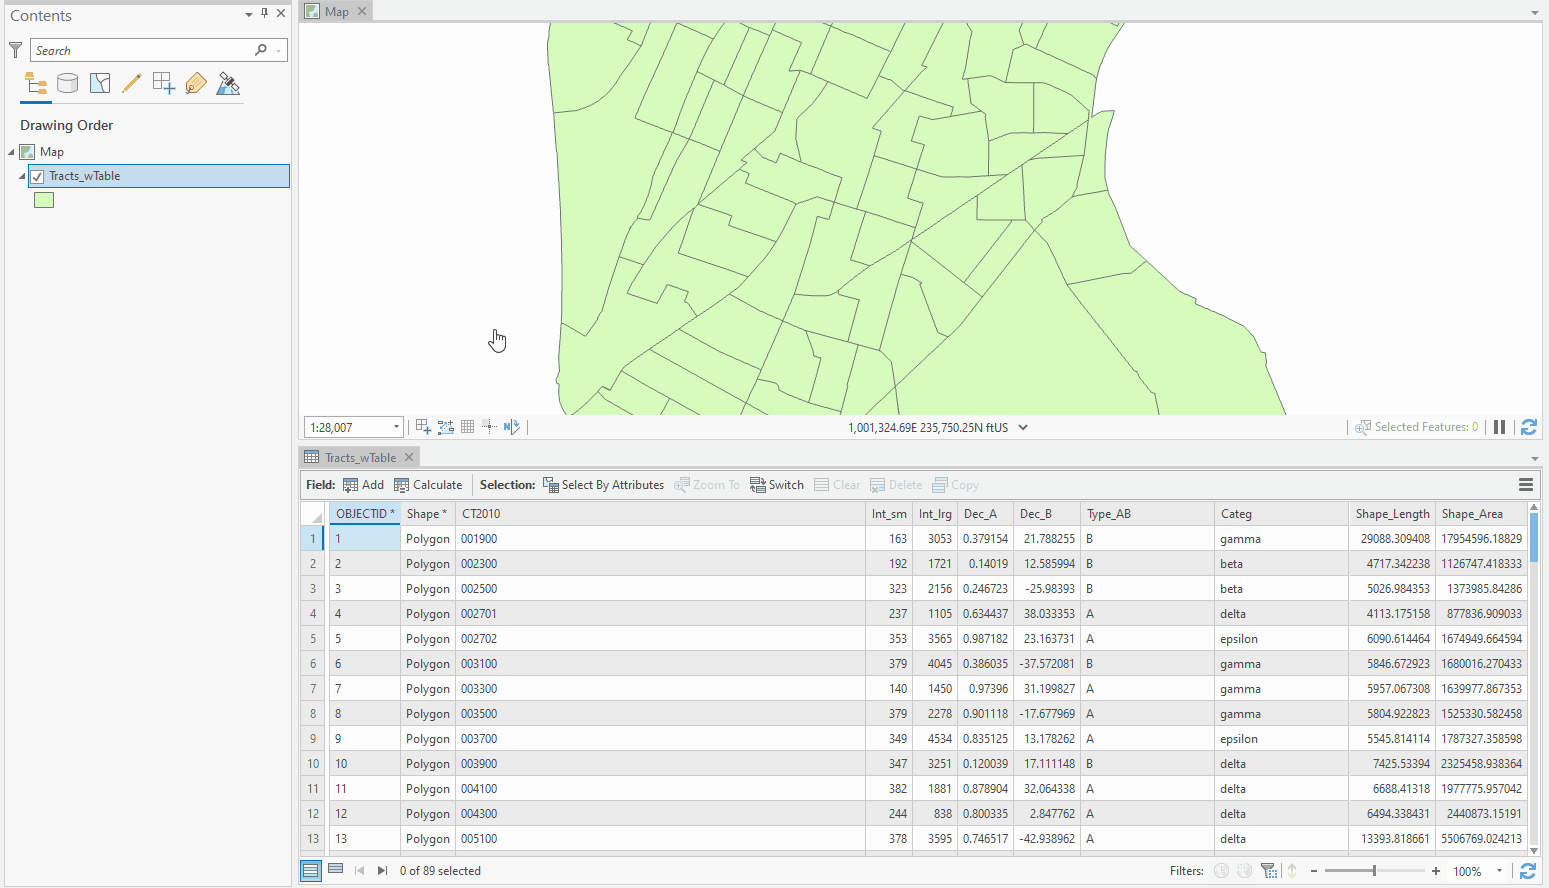The height and width of the screenshot is (888, 1549).
Task: Click the north arrow icon on map status bar
Action: tap(510, 426)
